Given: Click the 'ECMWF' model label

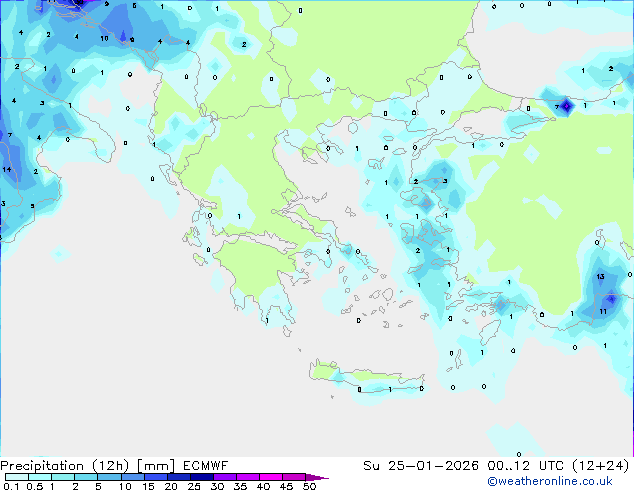Looking at the screenshot, I should [205, 466].
